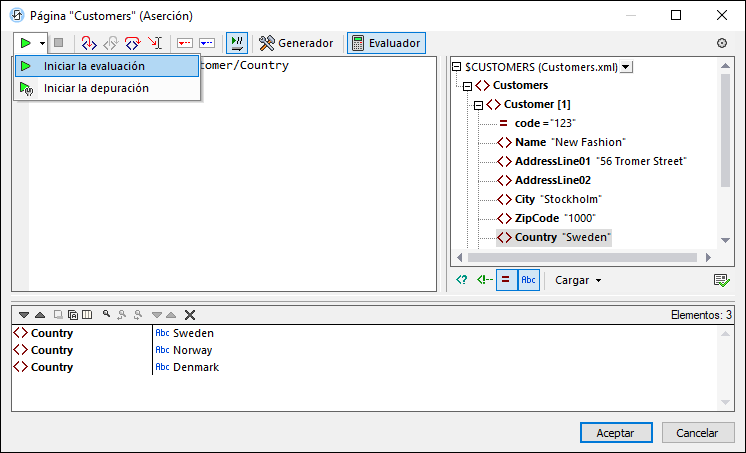Collapse the Customer [1] tree node
746x453 pixels.
click(x=478, y=105)
